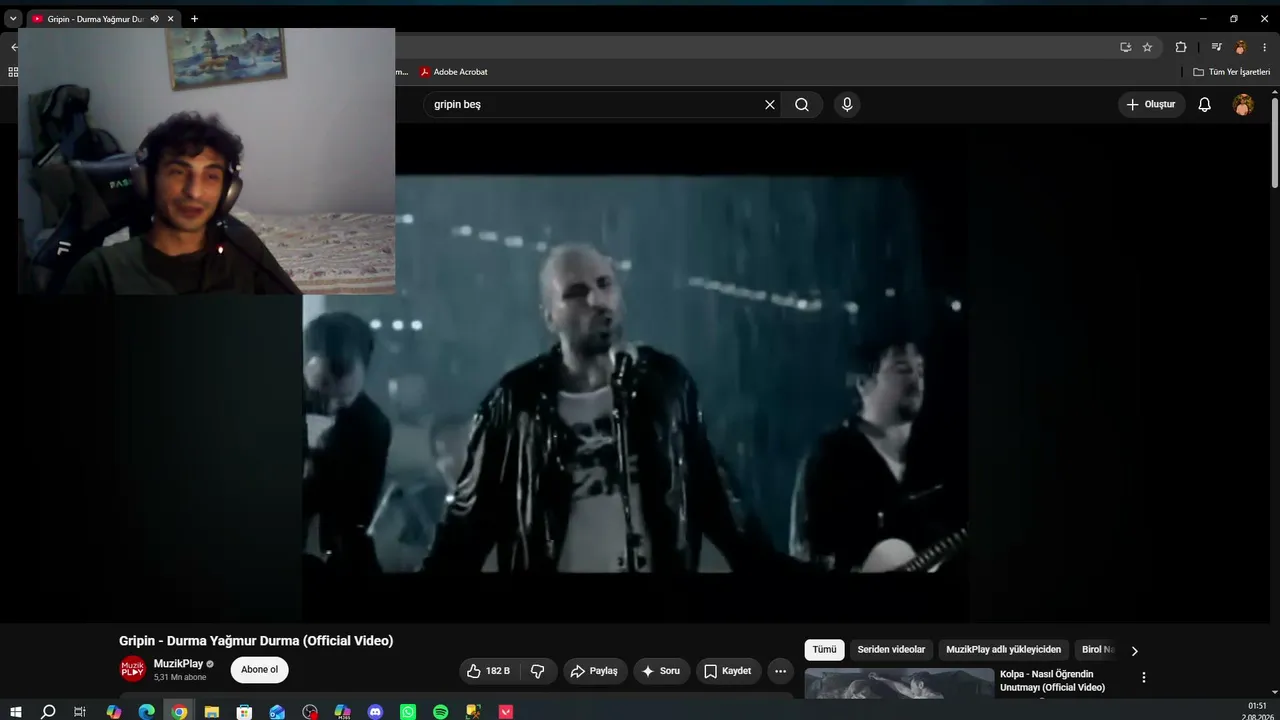Open Microsoft 365 Copilot from the taskbar
1280x720 pixels.
click(342, 712)
